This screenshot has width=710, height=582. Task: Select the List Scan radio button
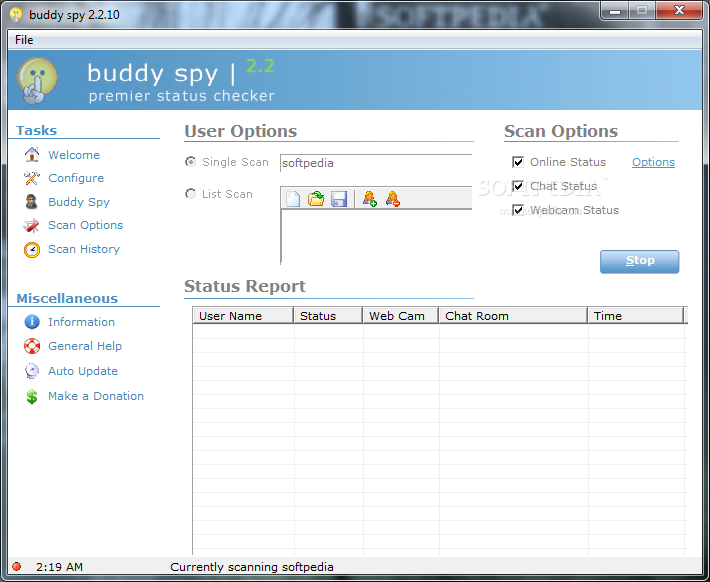click(191, 194)
